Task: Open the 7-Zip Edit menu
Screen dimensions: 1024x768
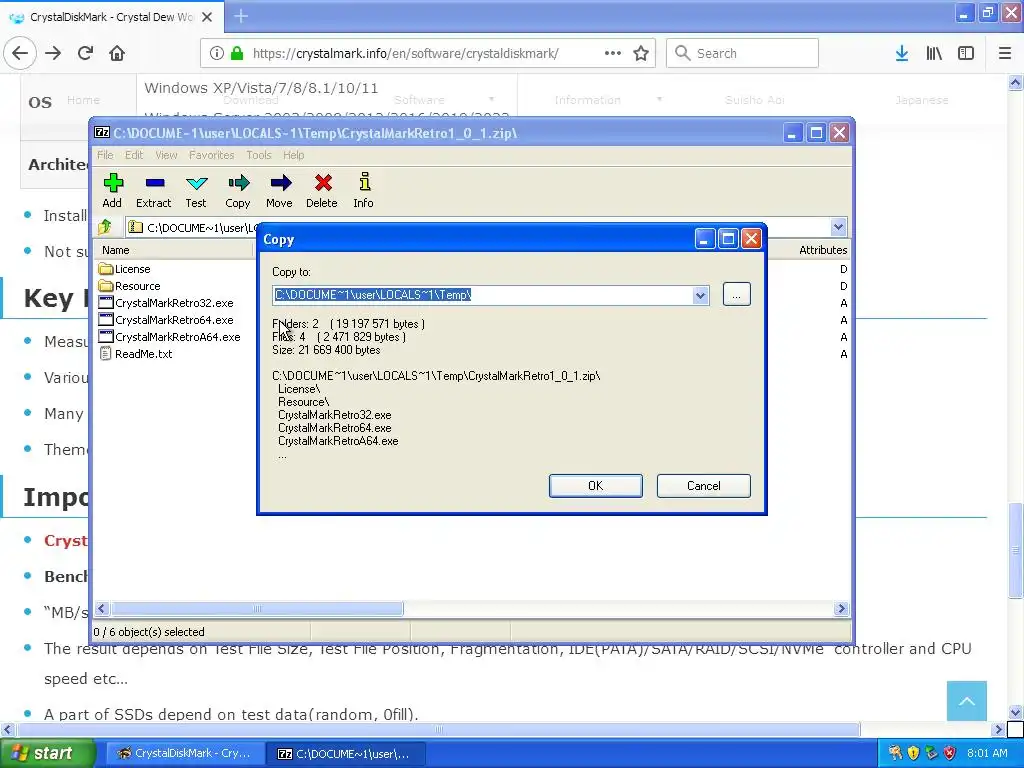Action: click(x=134, y=155)
